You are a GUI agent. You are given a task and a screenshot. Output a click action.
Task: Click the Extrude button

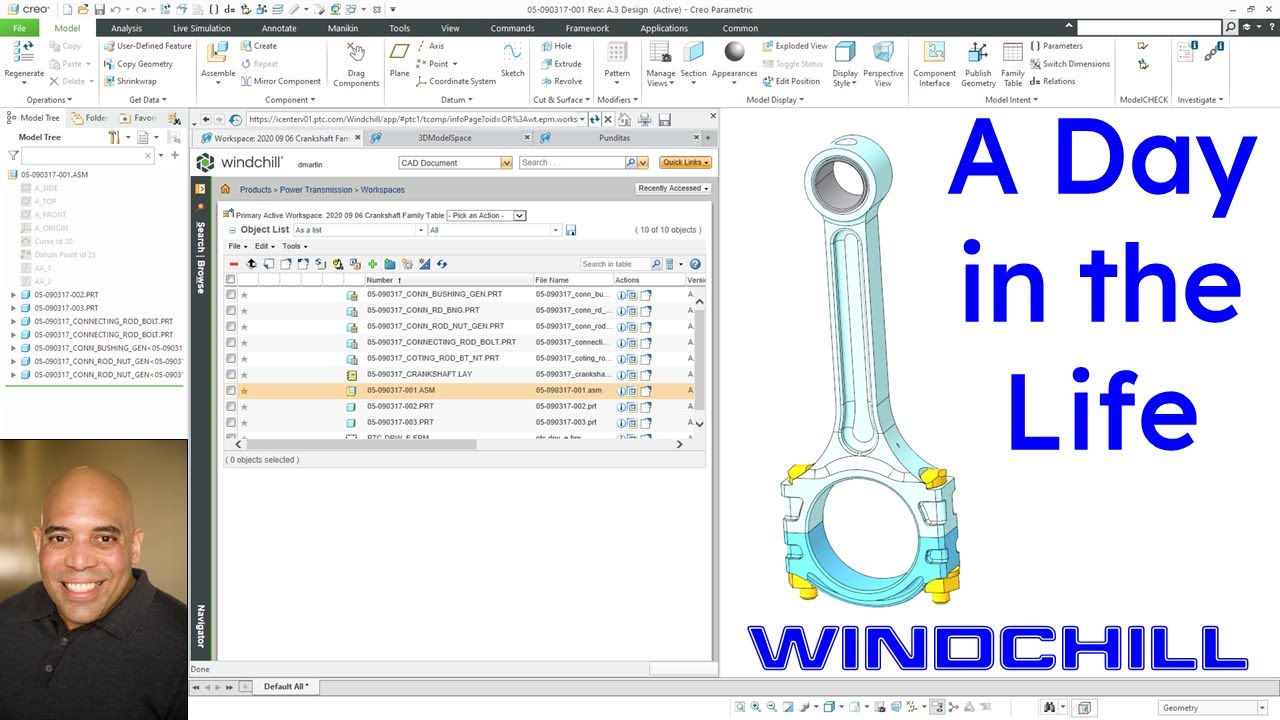(561, 64)
